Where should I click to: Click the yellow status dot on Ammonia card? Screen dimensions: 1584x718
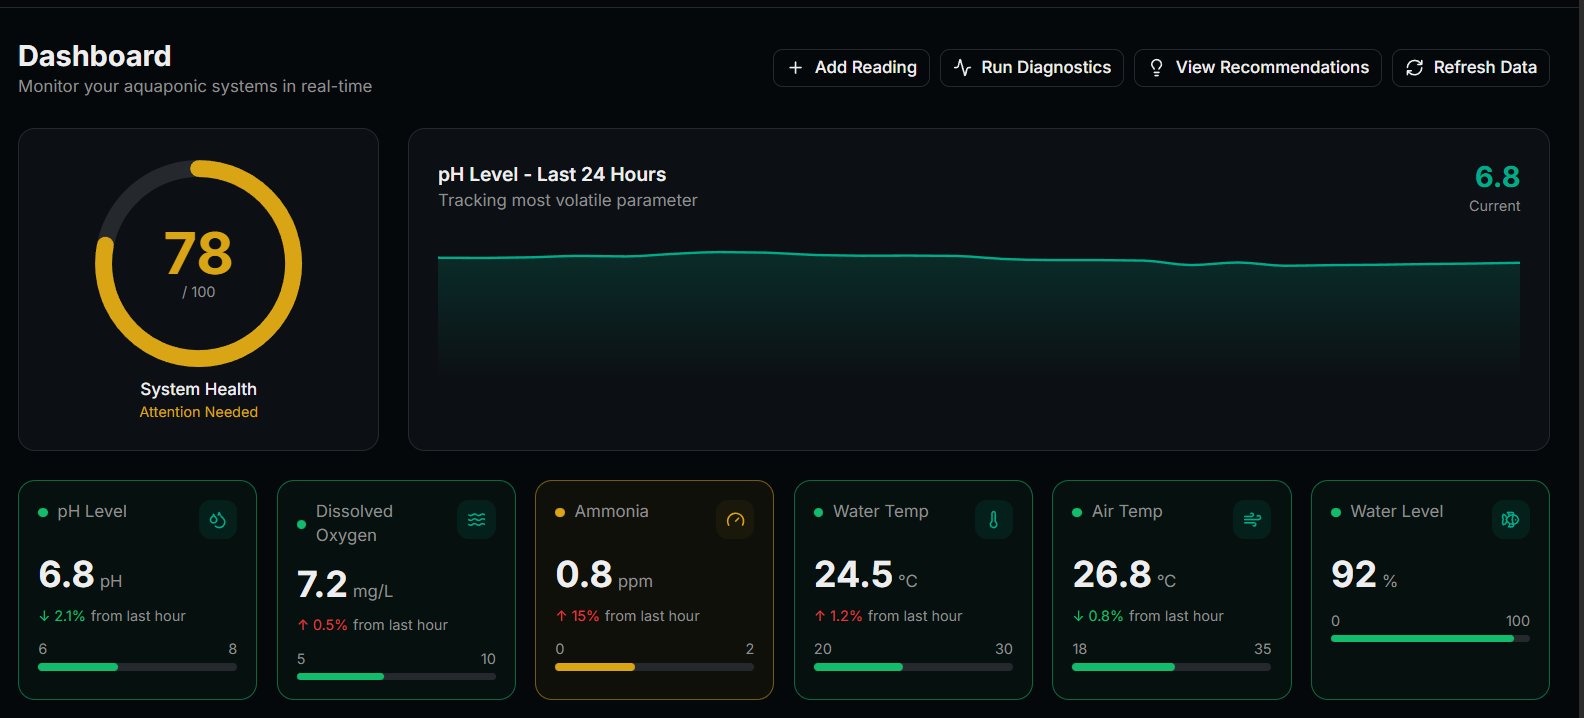(560, 513)
